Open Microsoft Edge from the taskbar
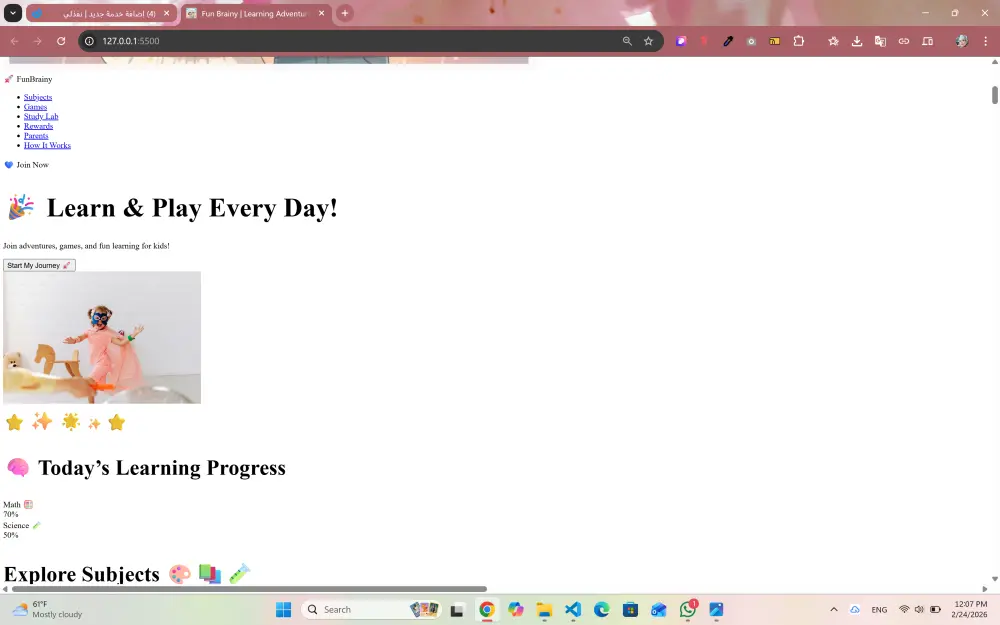This screenshot has width=1000, height=625. (601, 610)
